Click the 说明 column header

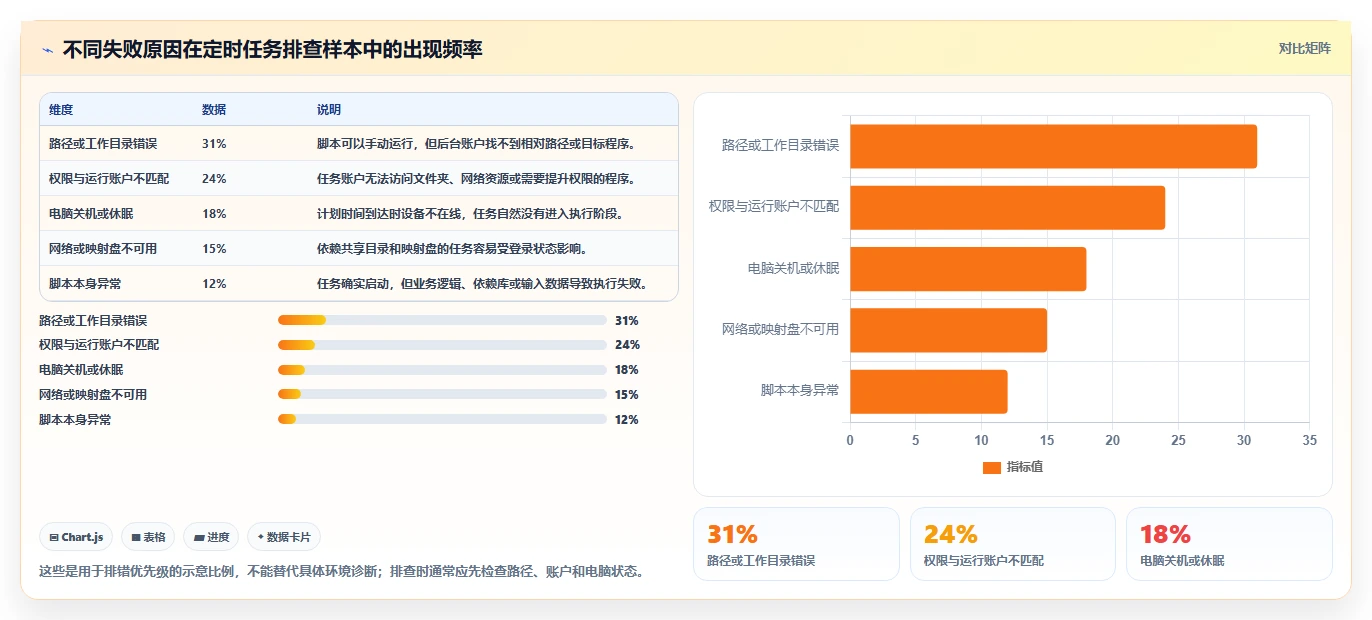[329, 110]
